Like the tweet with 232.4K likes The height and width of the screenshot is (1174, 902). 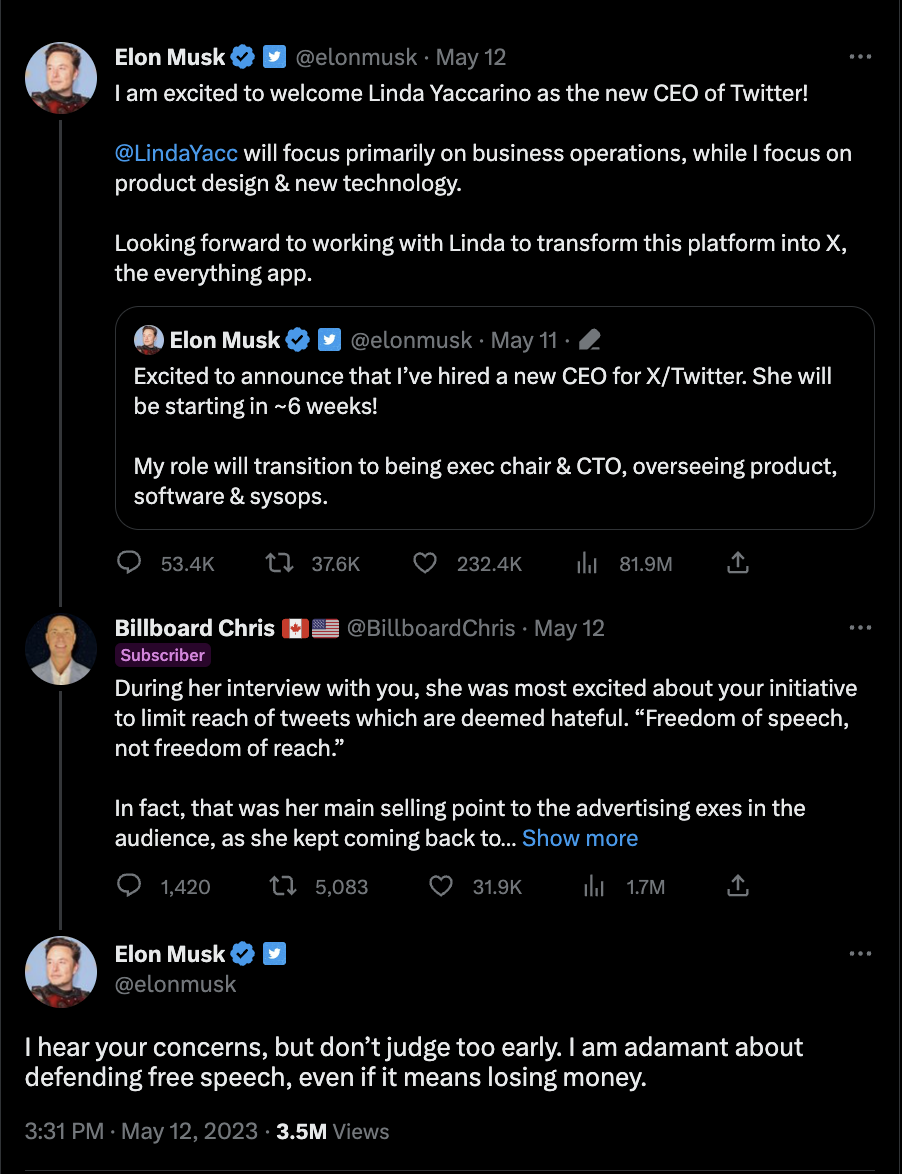coord(425,564)
